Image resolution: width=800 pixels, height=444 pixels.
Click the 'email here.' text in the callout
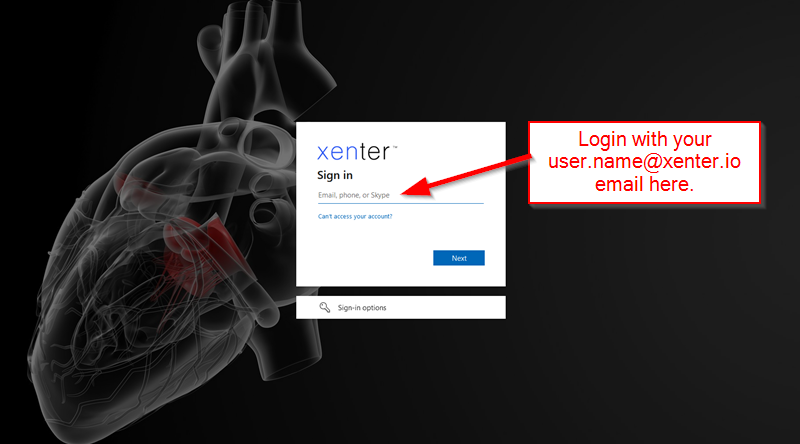coord(644,184)
